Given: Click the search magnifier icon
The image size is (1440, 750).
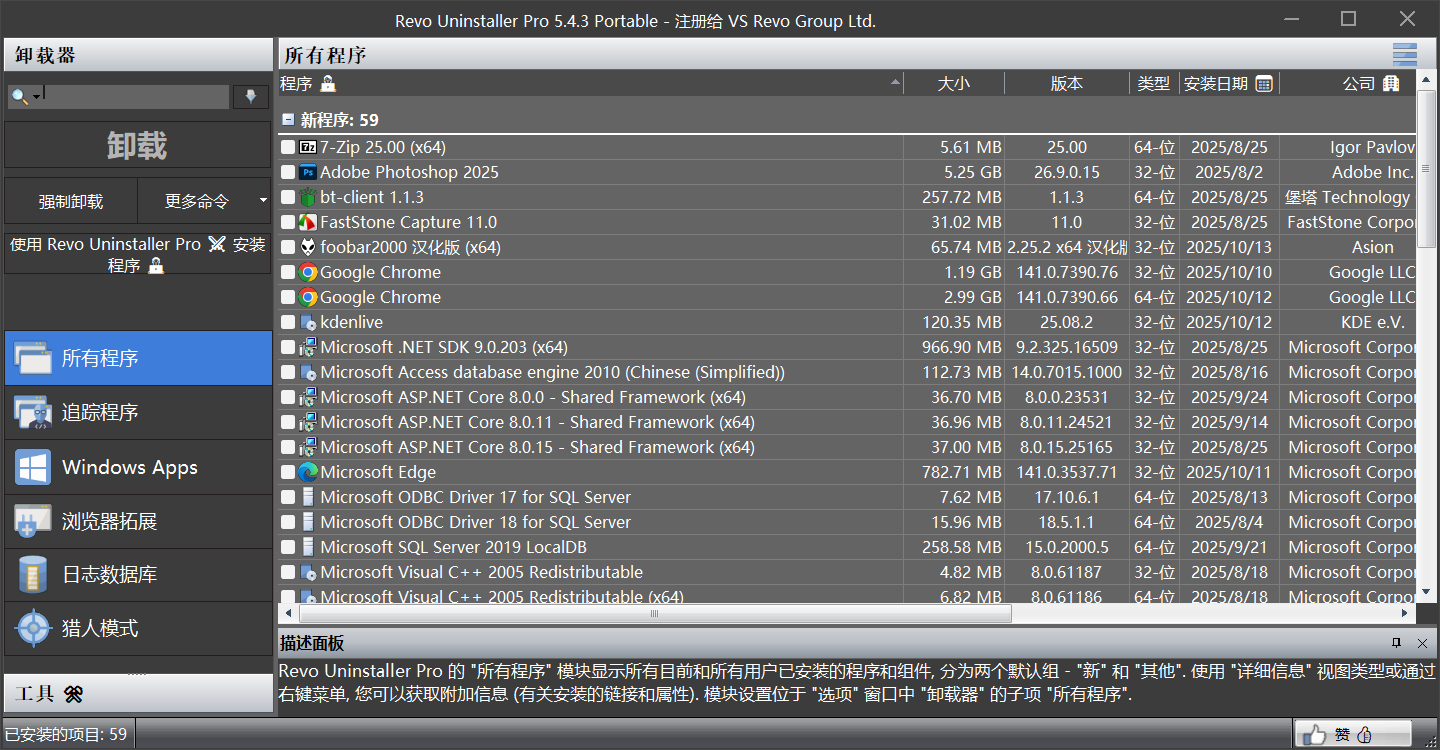Looking at the screenshot, I should [x=19, y=96].
